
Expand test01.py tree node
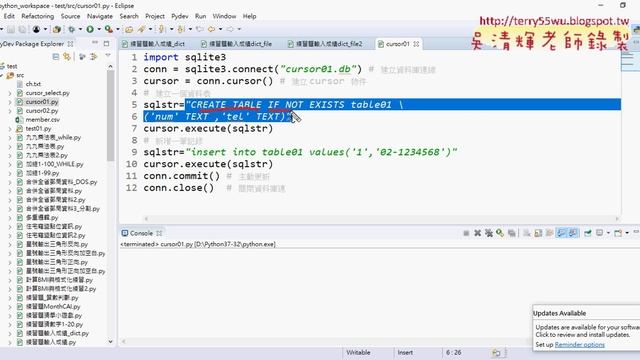[x=10, y=129]
